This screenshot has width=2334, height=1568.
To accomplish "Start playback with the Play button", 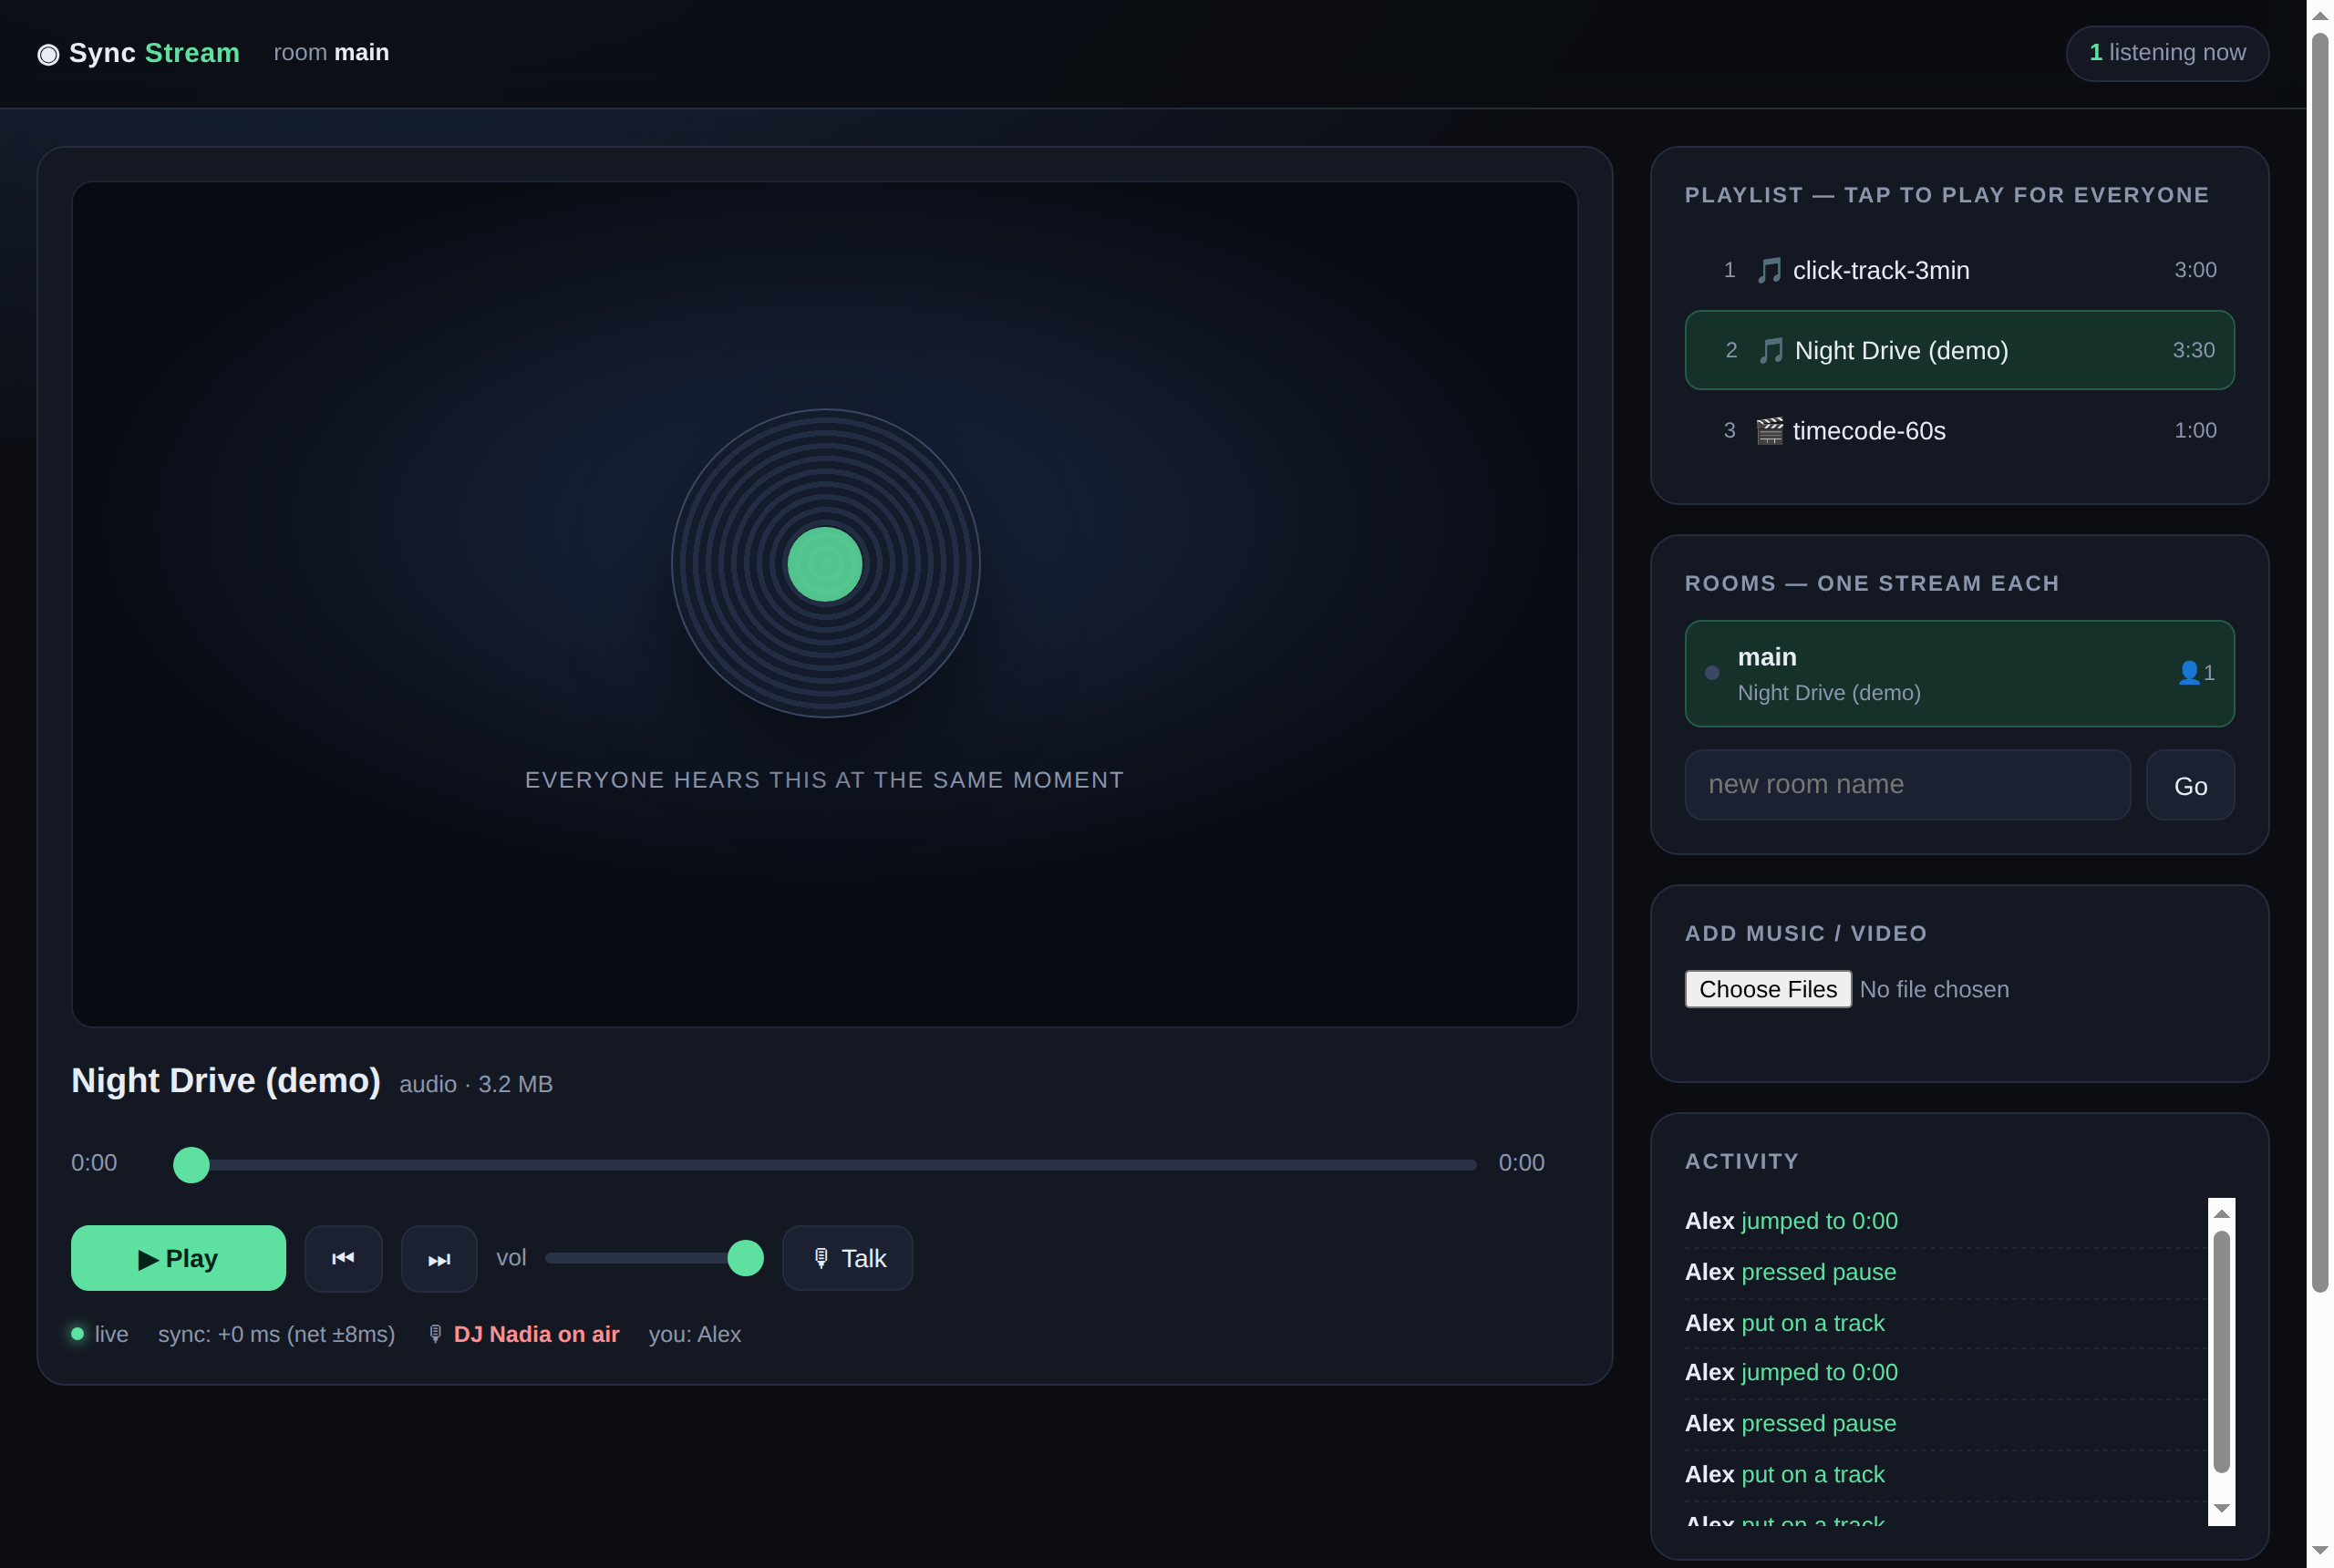I will coord(178,1258).
